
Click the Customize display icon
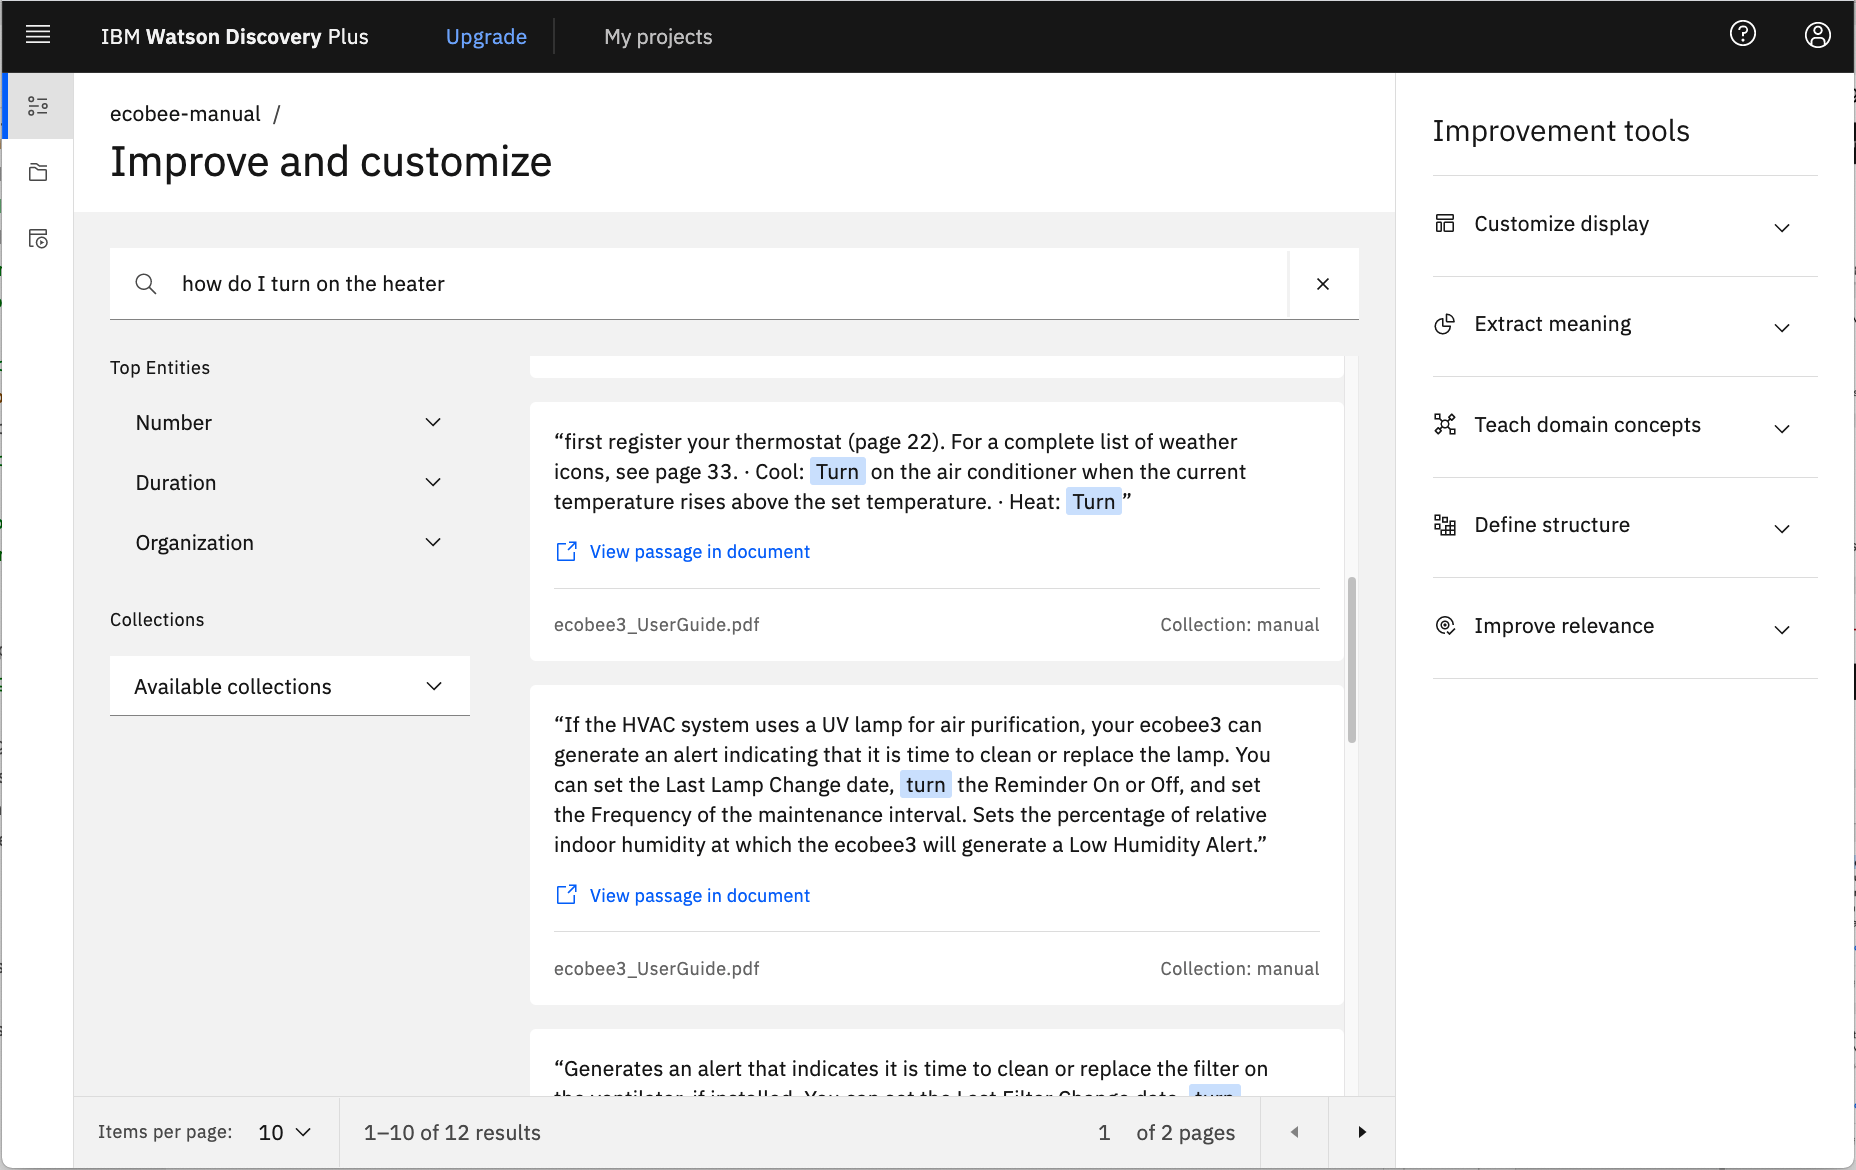pyautogui.click(x=1445, y=223)
